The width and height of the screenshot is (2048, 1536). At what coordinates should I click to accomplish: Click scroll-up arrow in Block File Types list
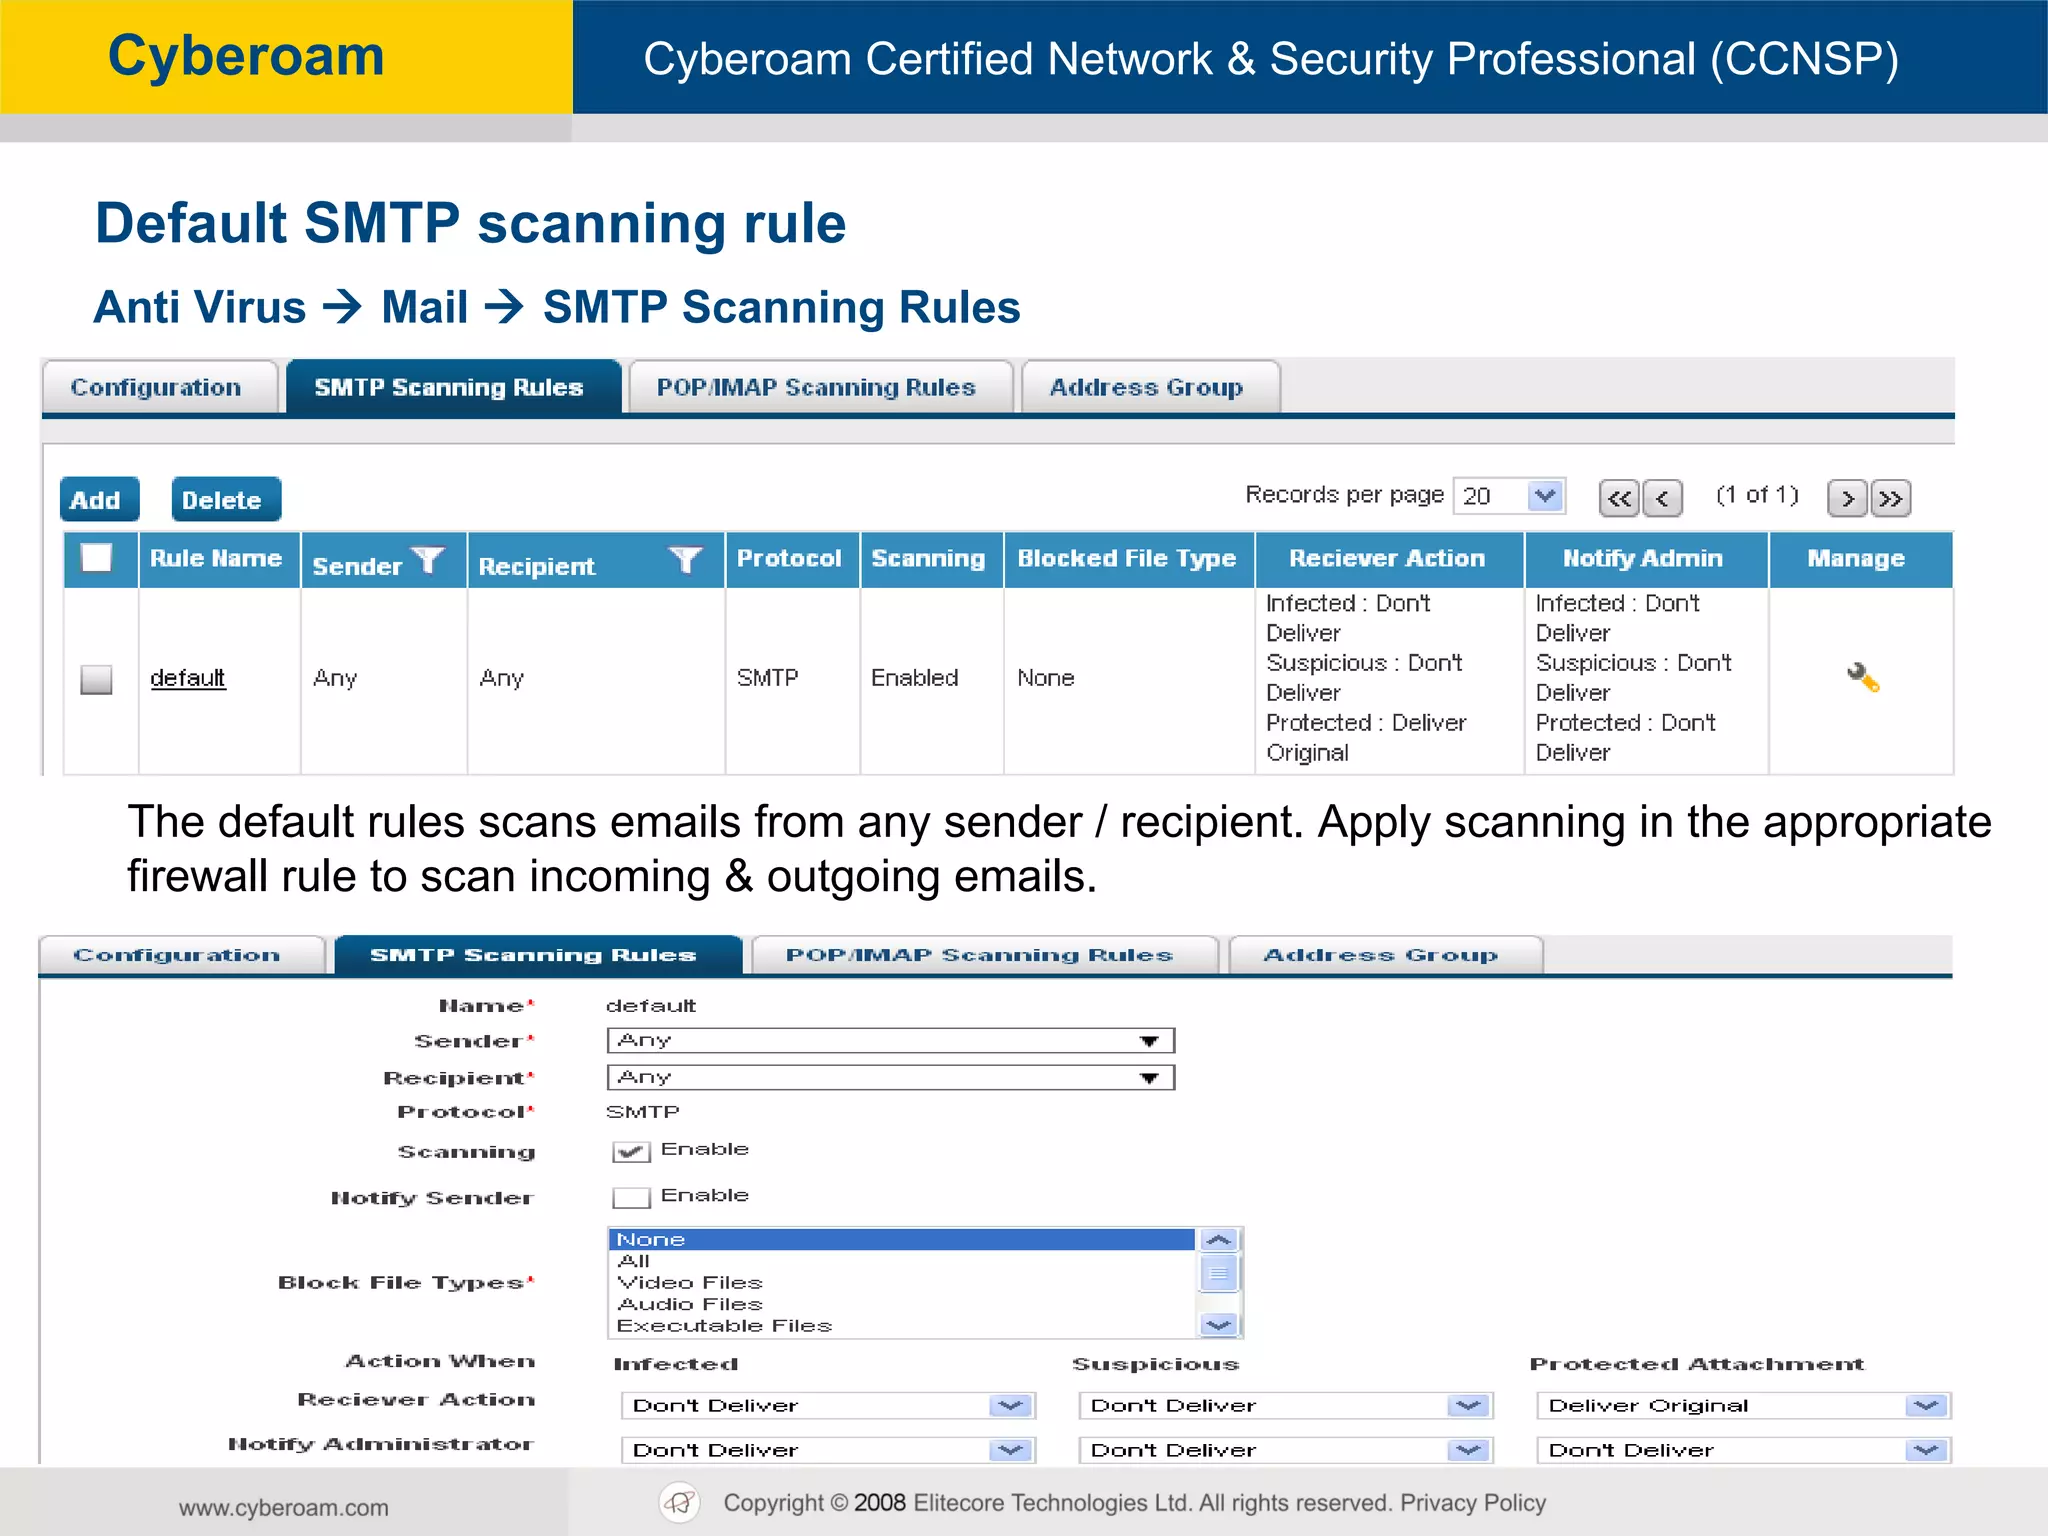click(x=1219, y=1240)
